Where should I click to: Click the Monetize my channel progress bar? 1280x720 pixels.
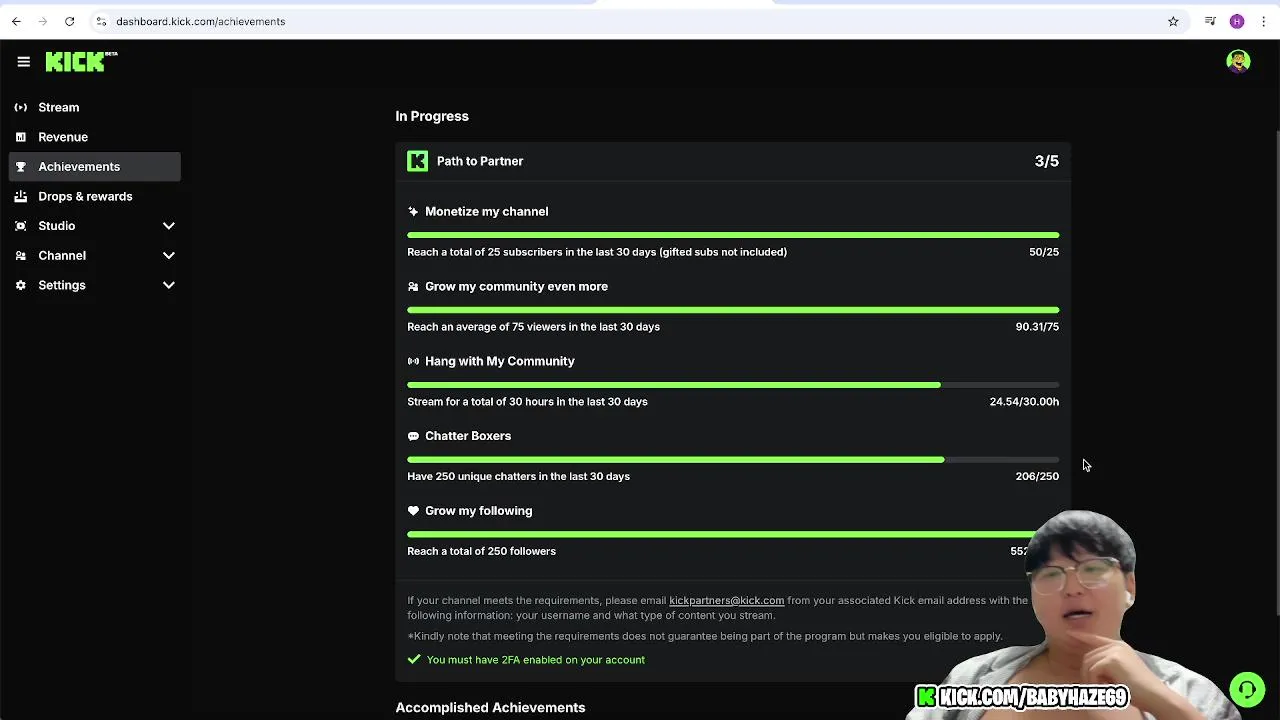tap(733, 235)
